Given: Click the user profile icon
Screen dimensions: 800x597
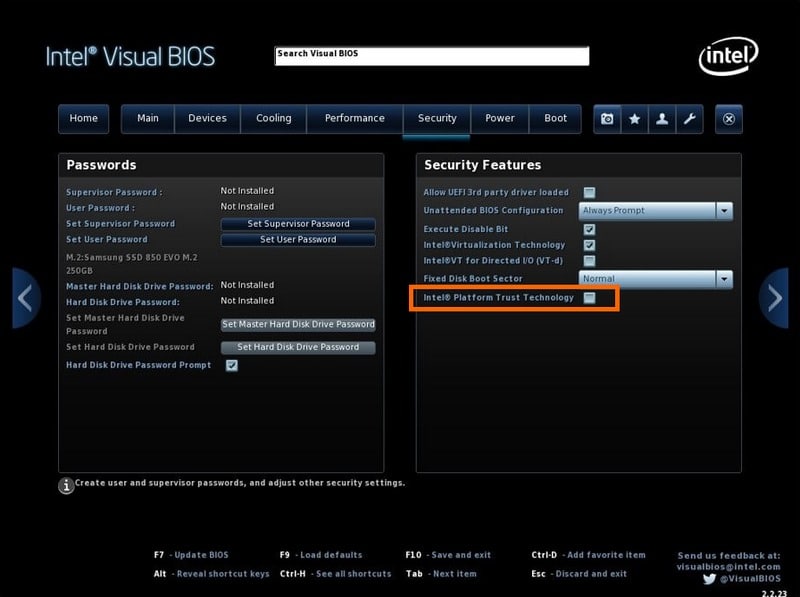Looking at the screenshot, I should (662, 119).
